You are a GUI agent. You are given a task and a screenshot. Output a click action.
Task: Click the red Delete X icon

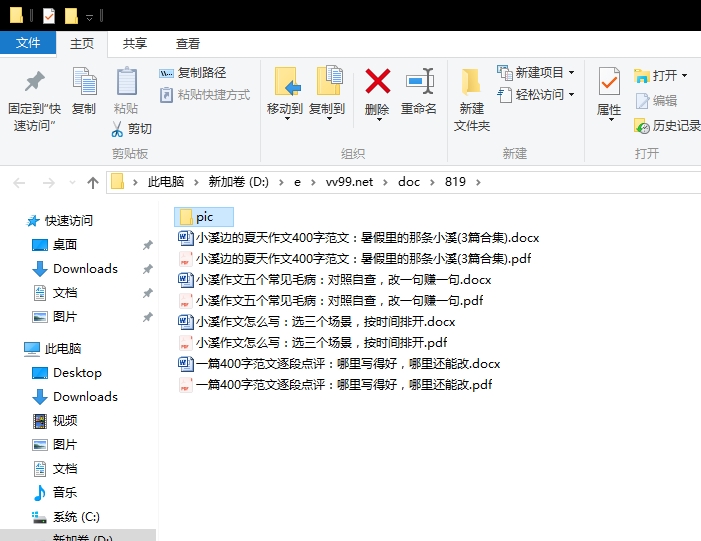pyautogui.click(x=377, y=81)
